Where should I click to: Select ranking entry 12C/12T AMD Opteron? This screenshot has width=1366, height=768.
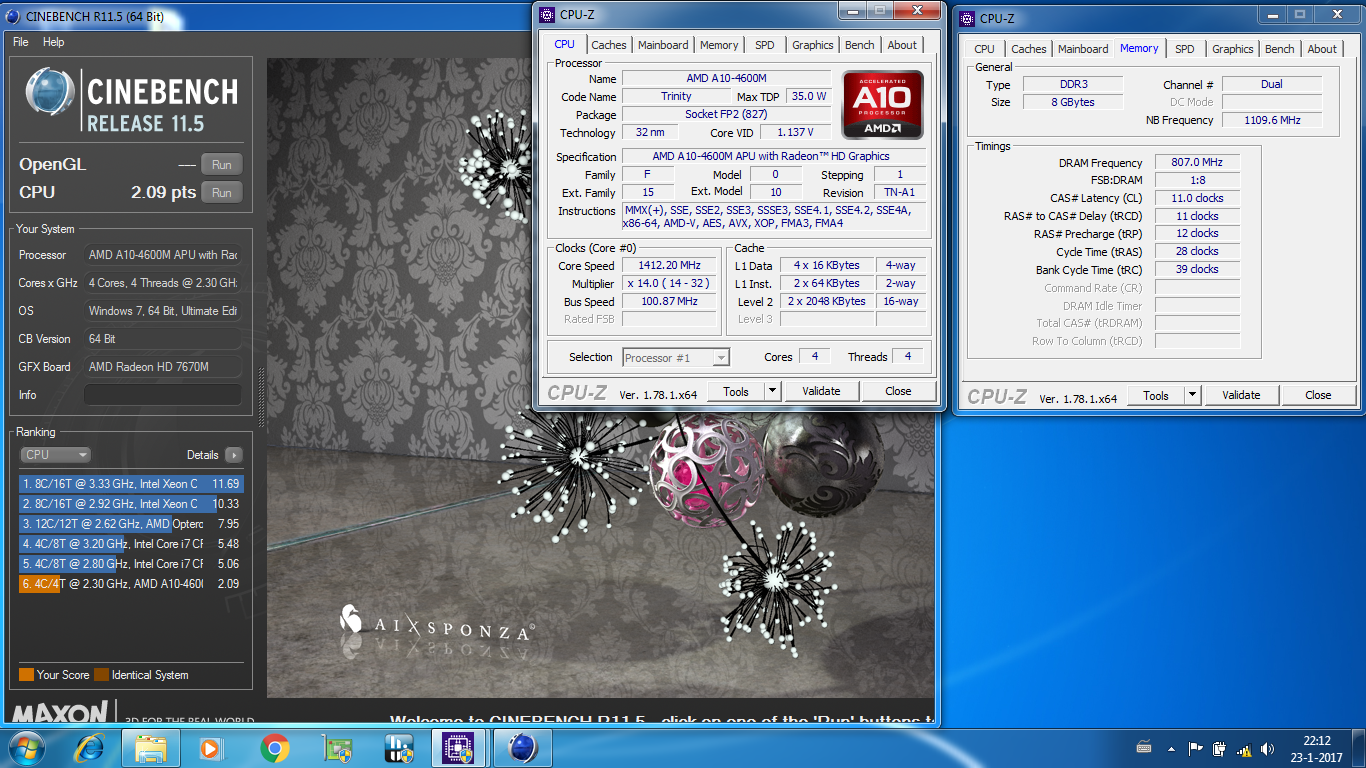(x=130, y=524)
